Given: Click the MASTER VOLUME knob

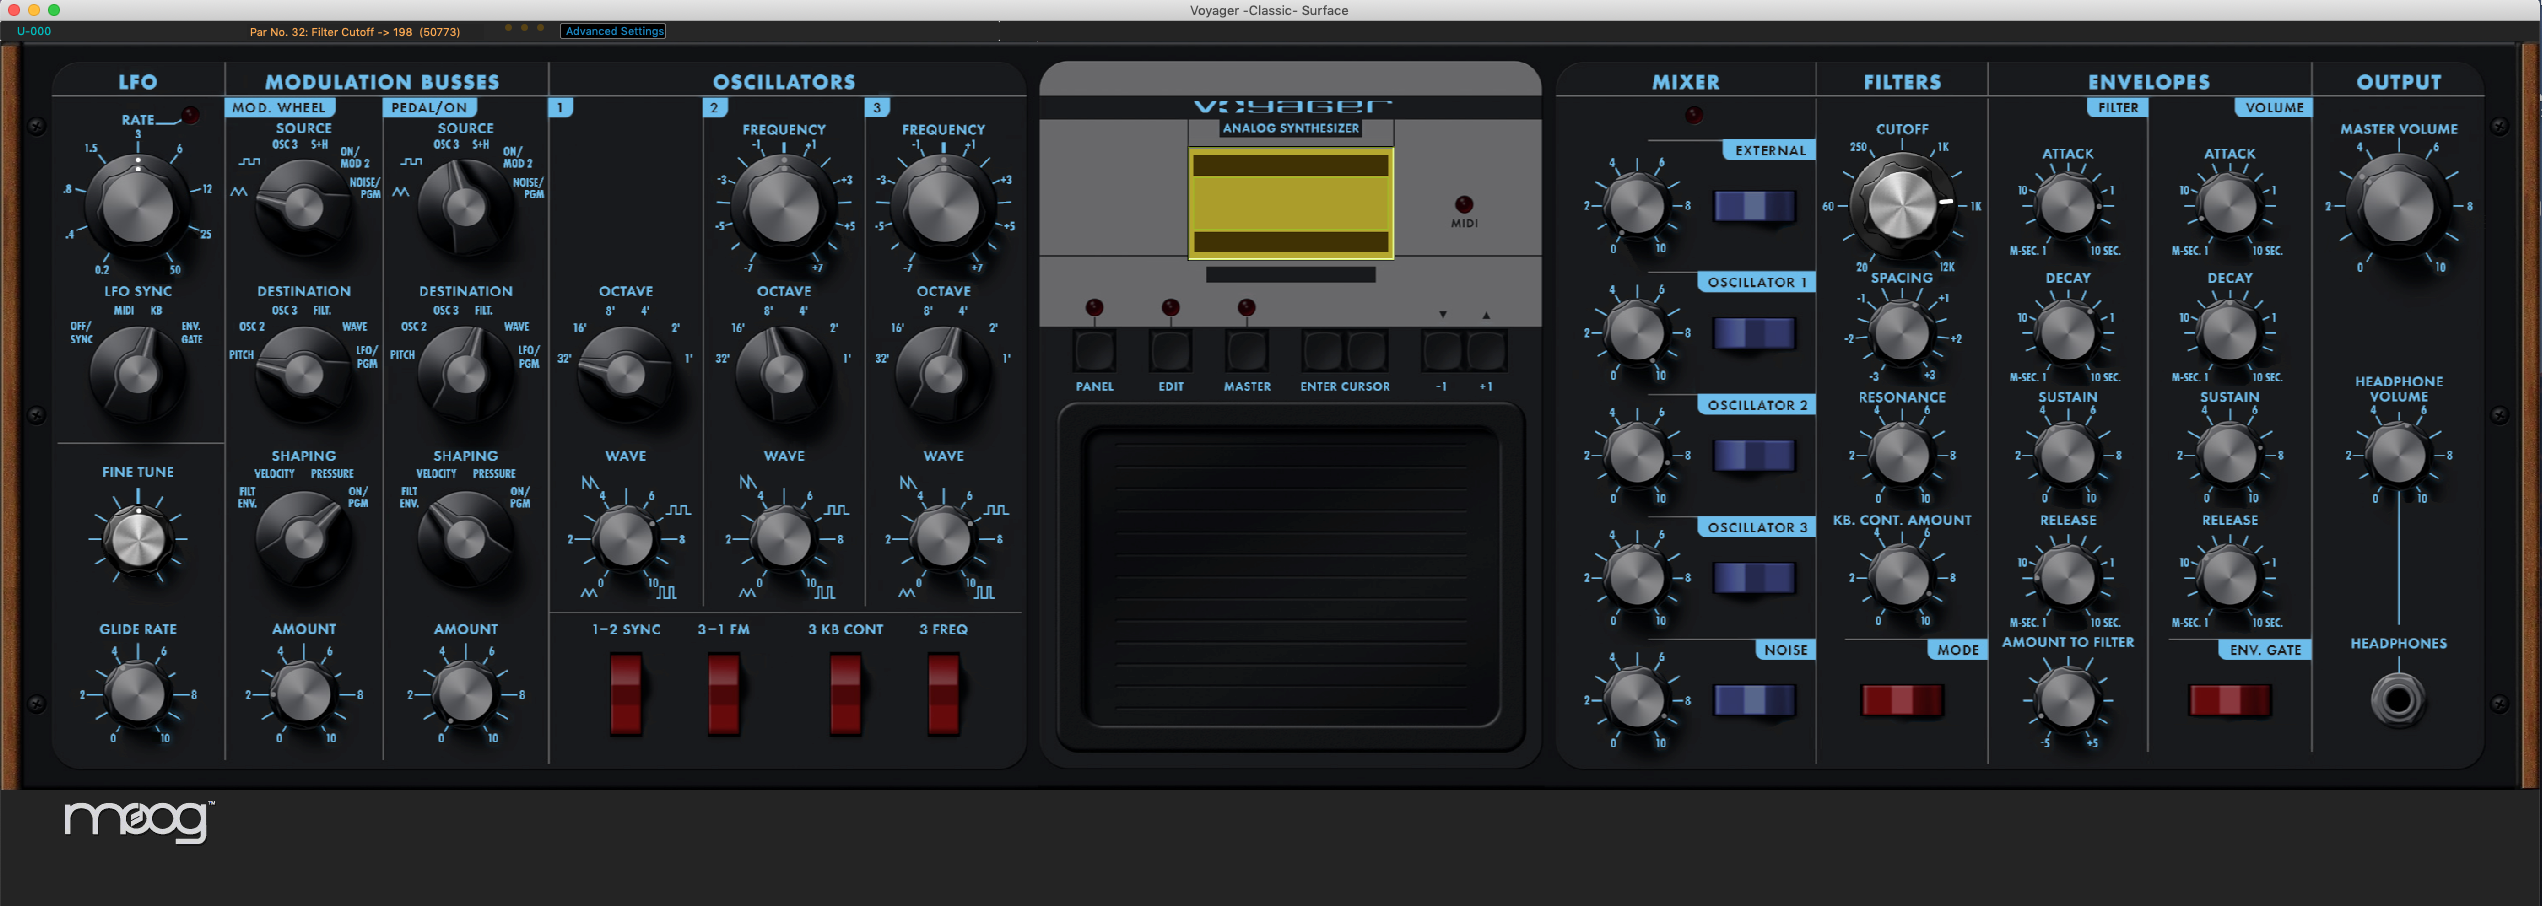Looking at the screenshot, I should [x=2398, y=207].
